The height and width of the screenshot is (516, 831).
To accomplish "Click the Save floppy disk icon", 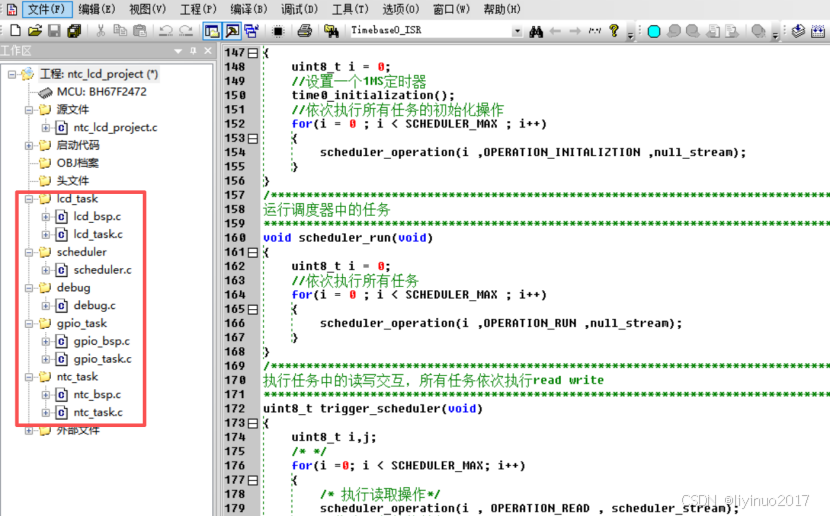I will [54, 31].
